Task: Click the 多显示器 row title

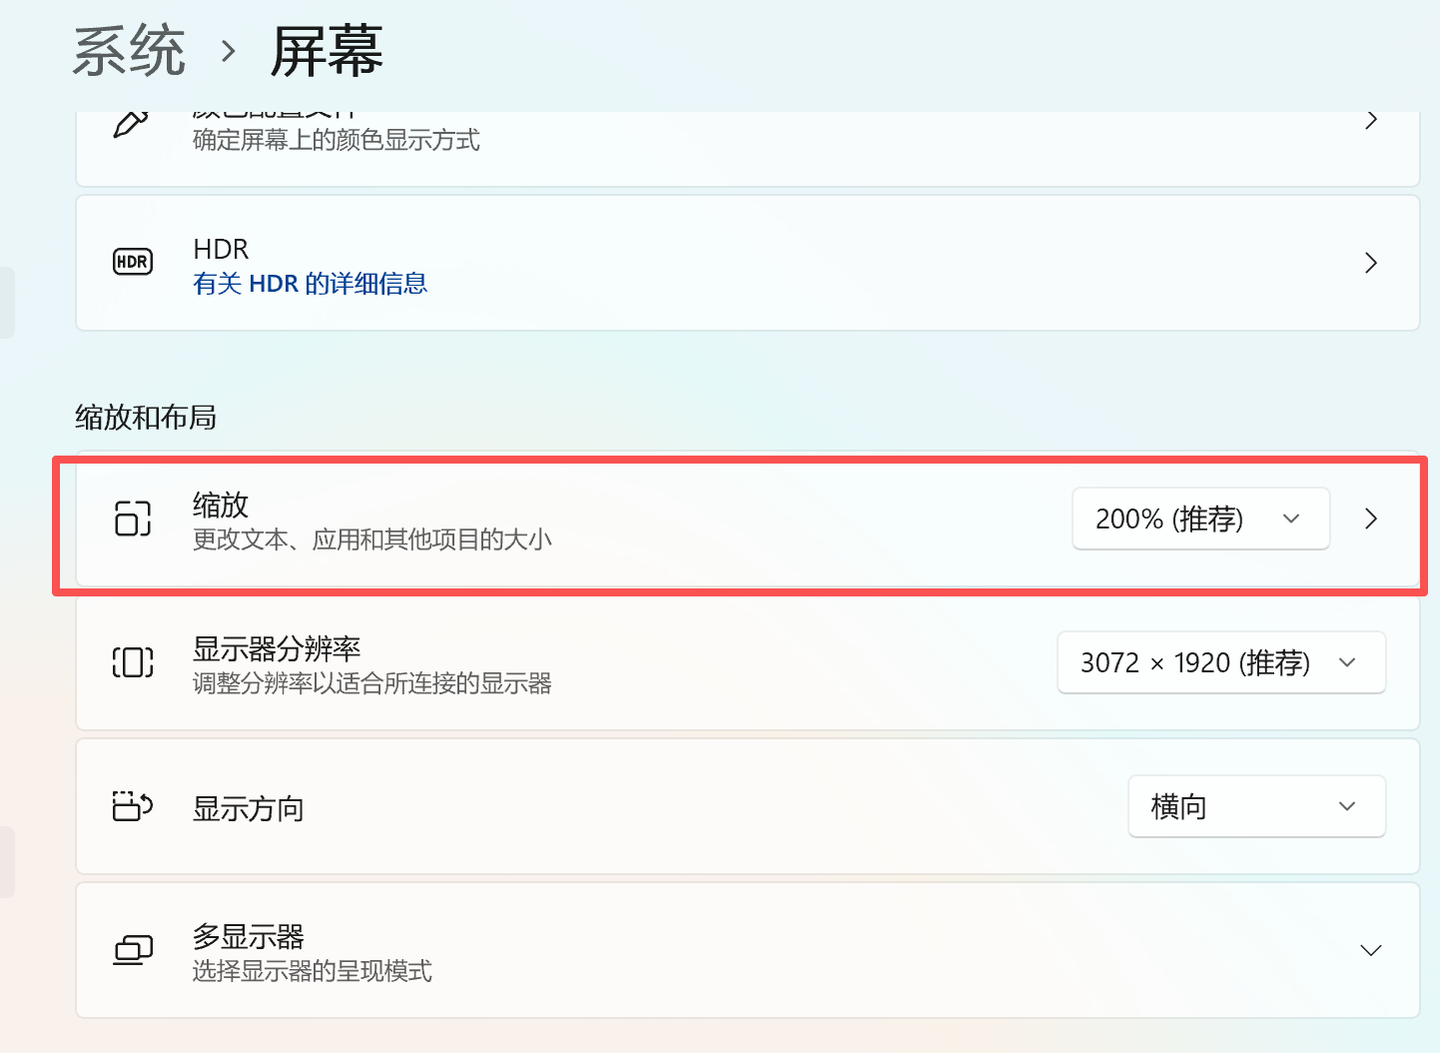Action: (x=248, y=937)
